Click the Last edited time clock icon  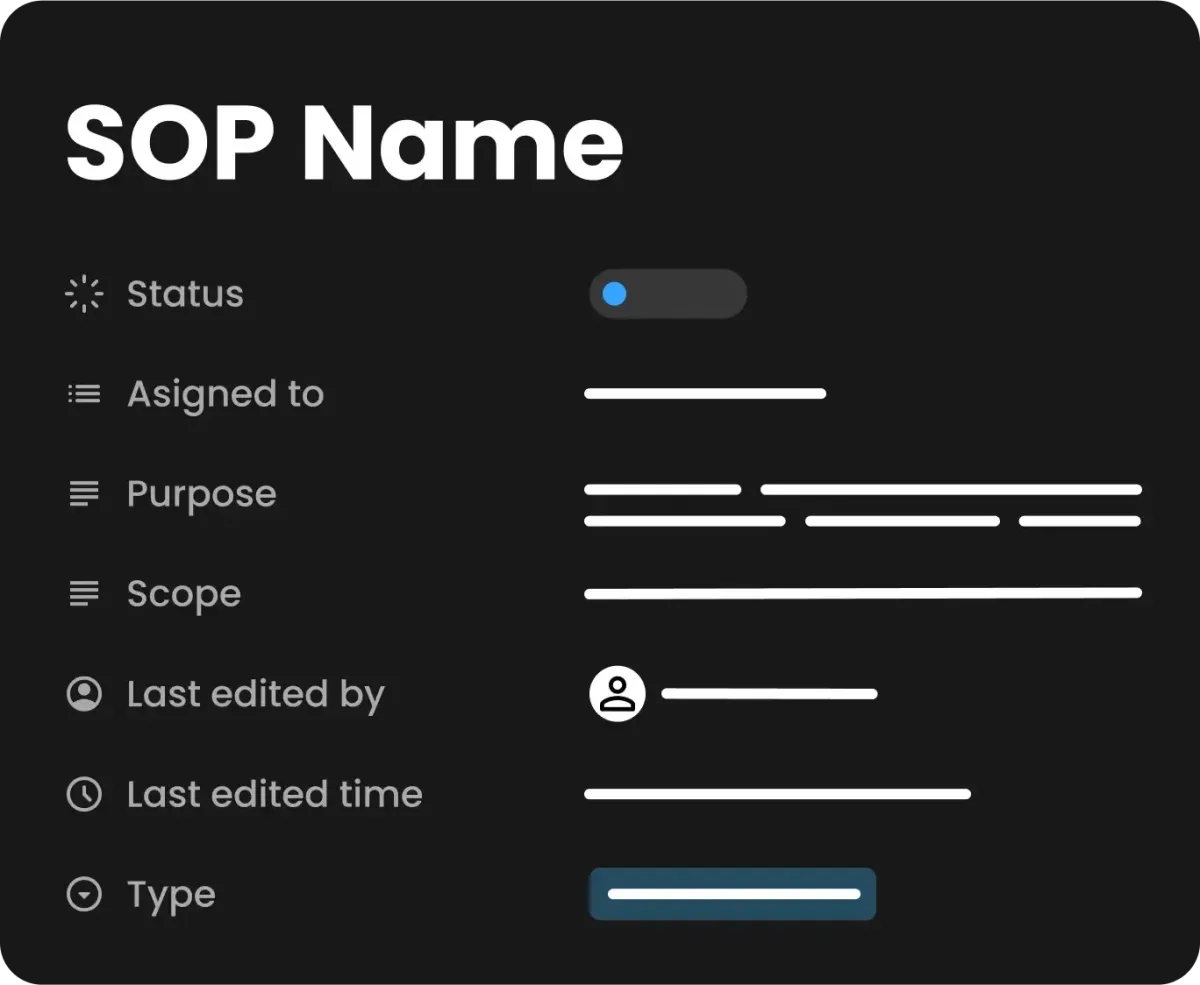point(84,794)
